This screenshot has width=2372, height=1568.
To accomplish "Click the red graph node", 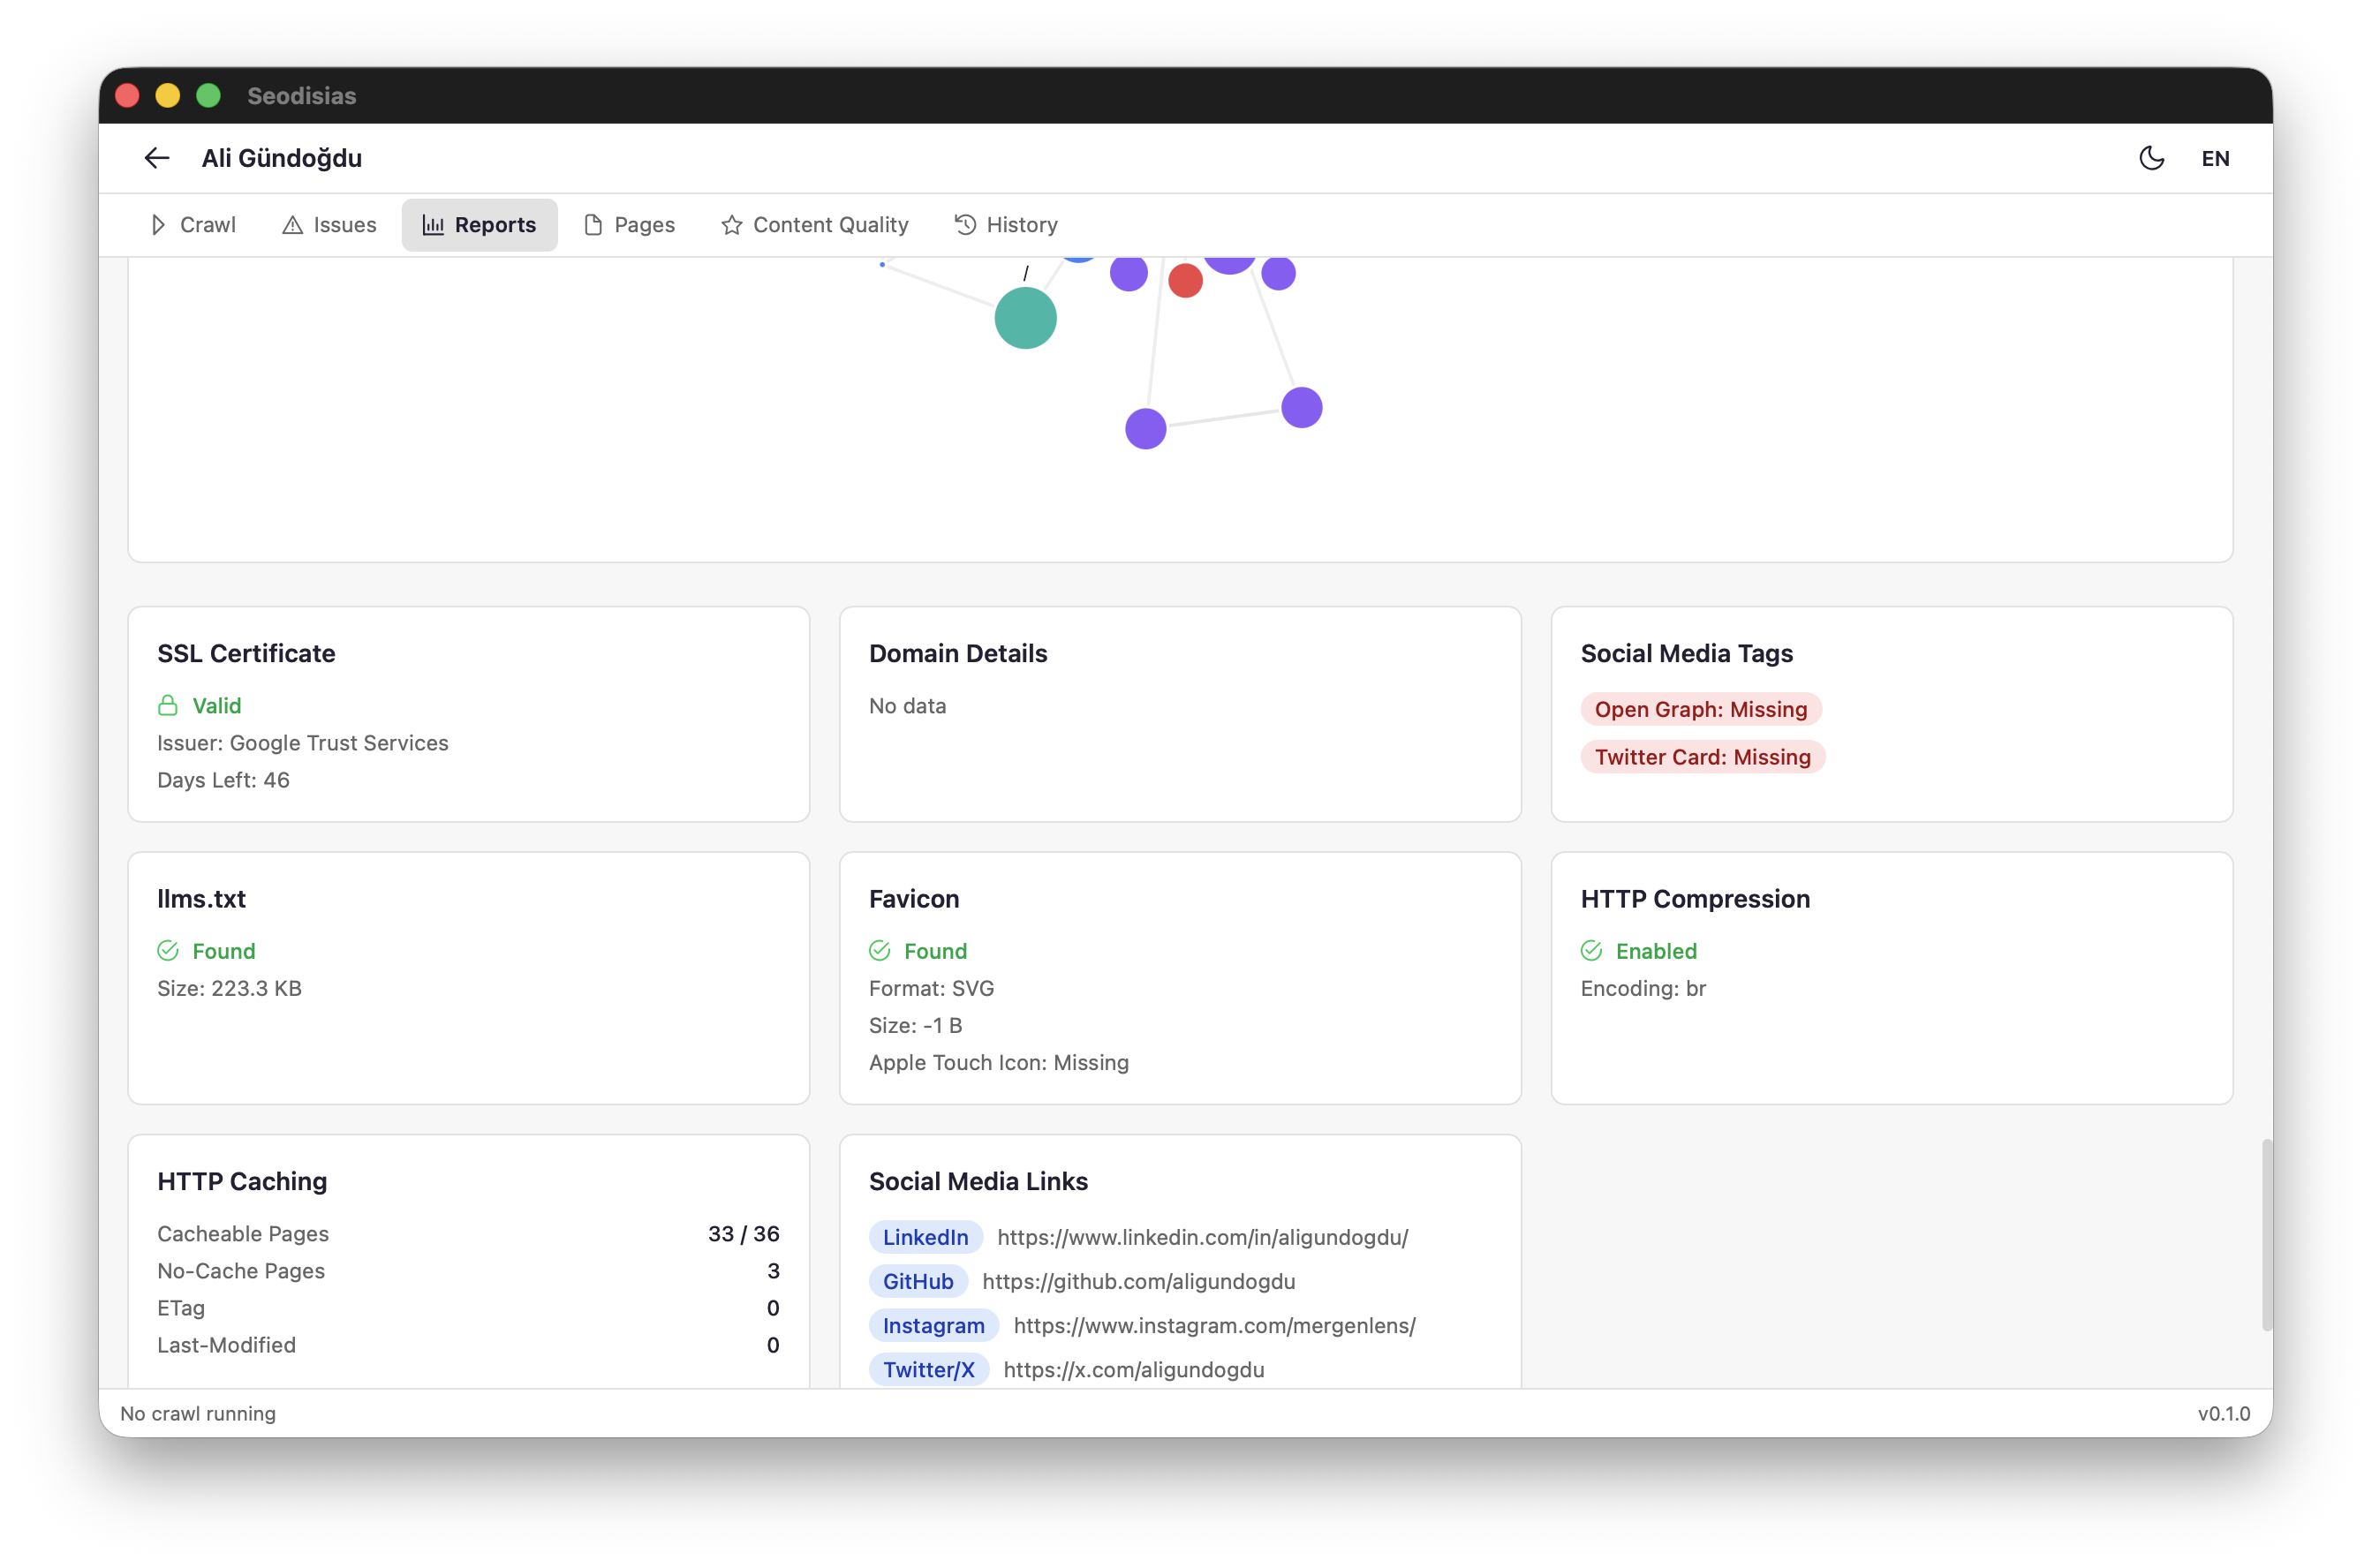I will click(x=1185, y=280).
